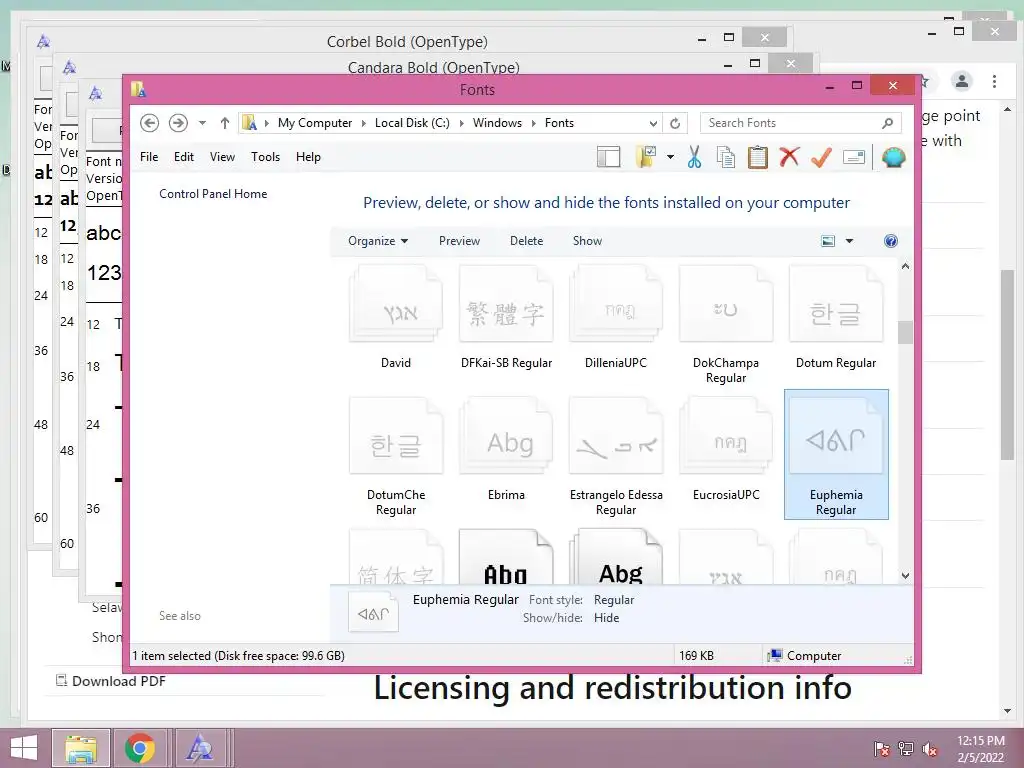Go up one folder level arrow
This screenshot has height=768, width=1024.
coord(225,123)
